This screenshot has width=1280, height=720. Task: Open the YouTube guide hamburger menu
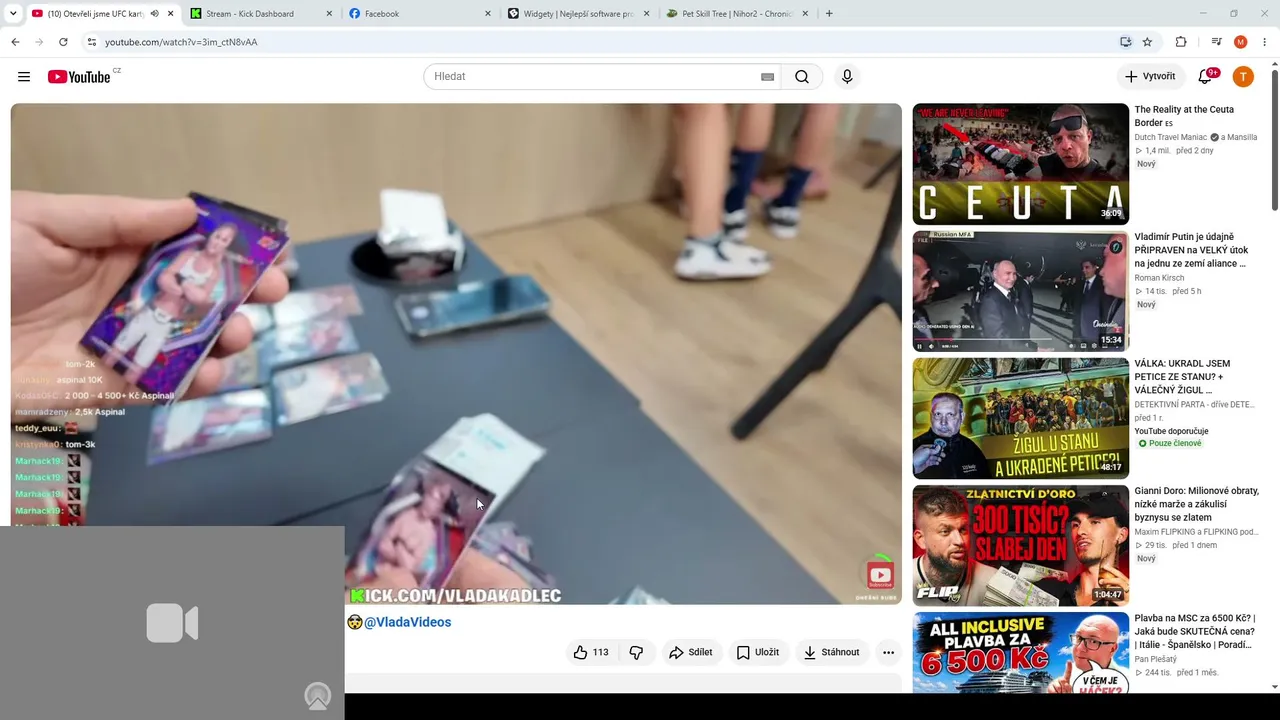[x=24, y=77]
